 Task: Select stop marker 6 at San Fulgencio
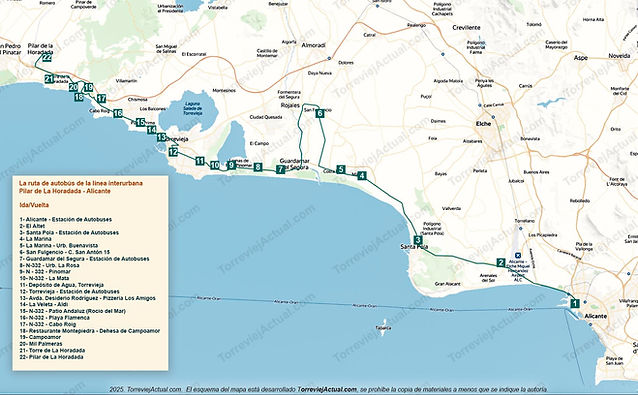click(320, 113)
